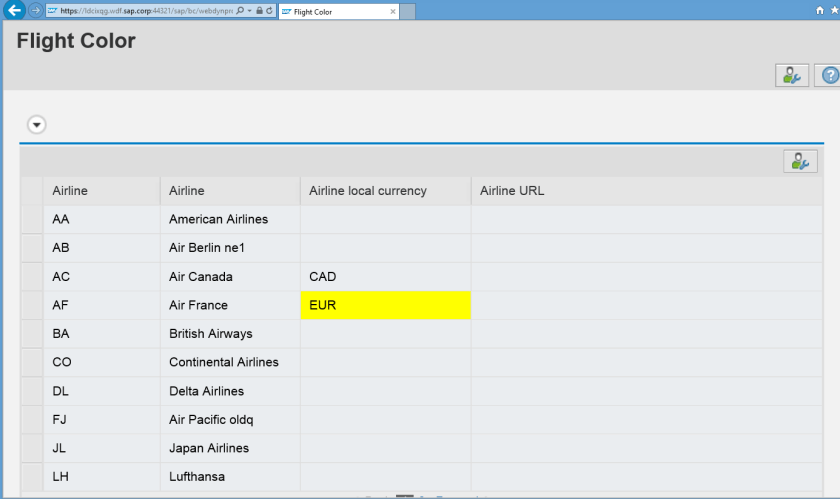Click the CAD currency cell
This screenshot has width=840, height=499.
coord(385,277)
